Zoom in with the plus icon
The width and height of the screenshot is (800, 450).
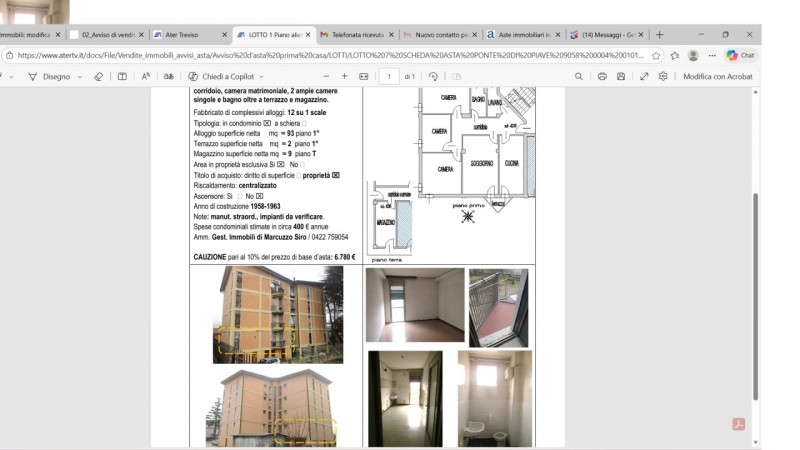coord(345,76)
